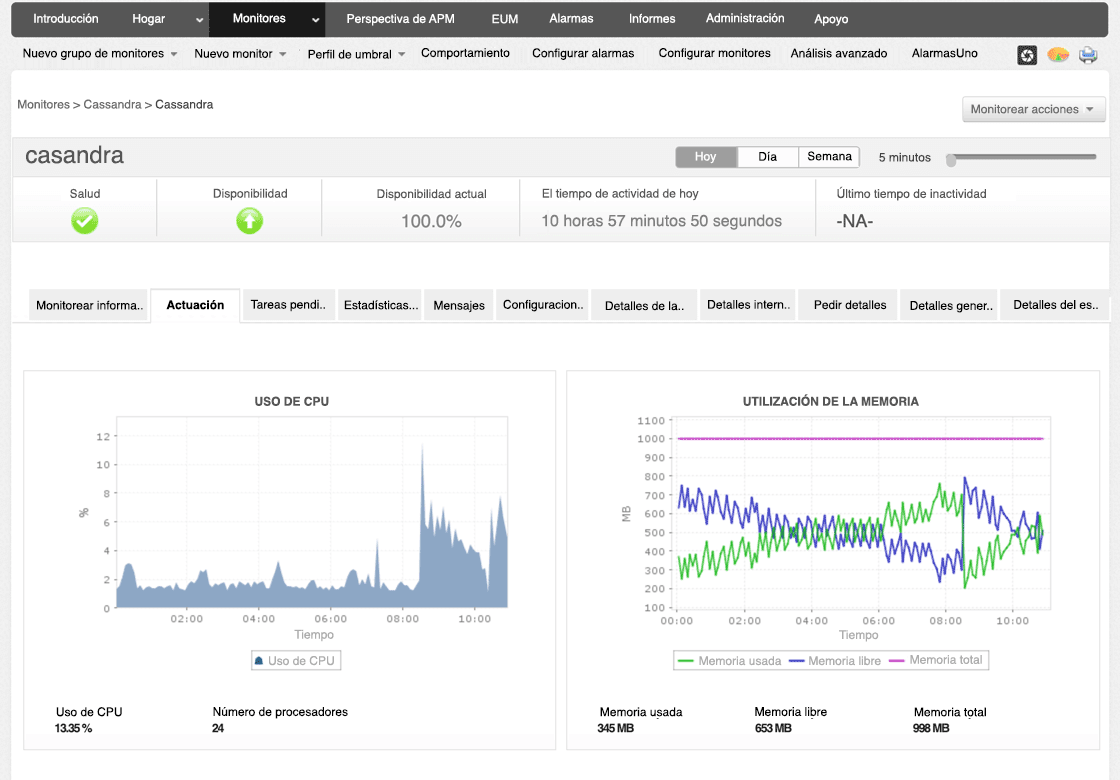
Task: Open the Análisis avanzado option
Action: tap(838, 53)
